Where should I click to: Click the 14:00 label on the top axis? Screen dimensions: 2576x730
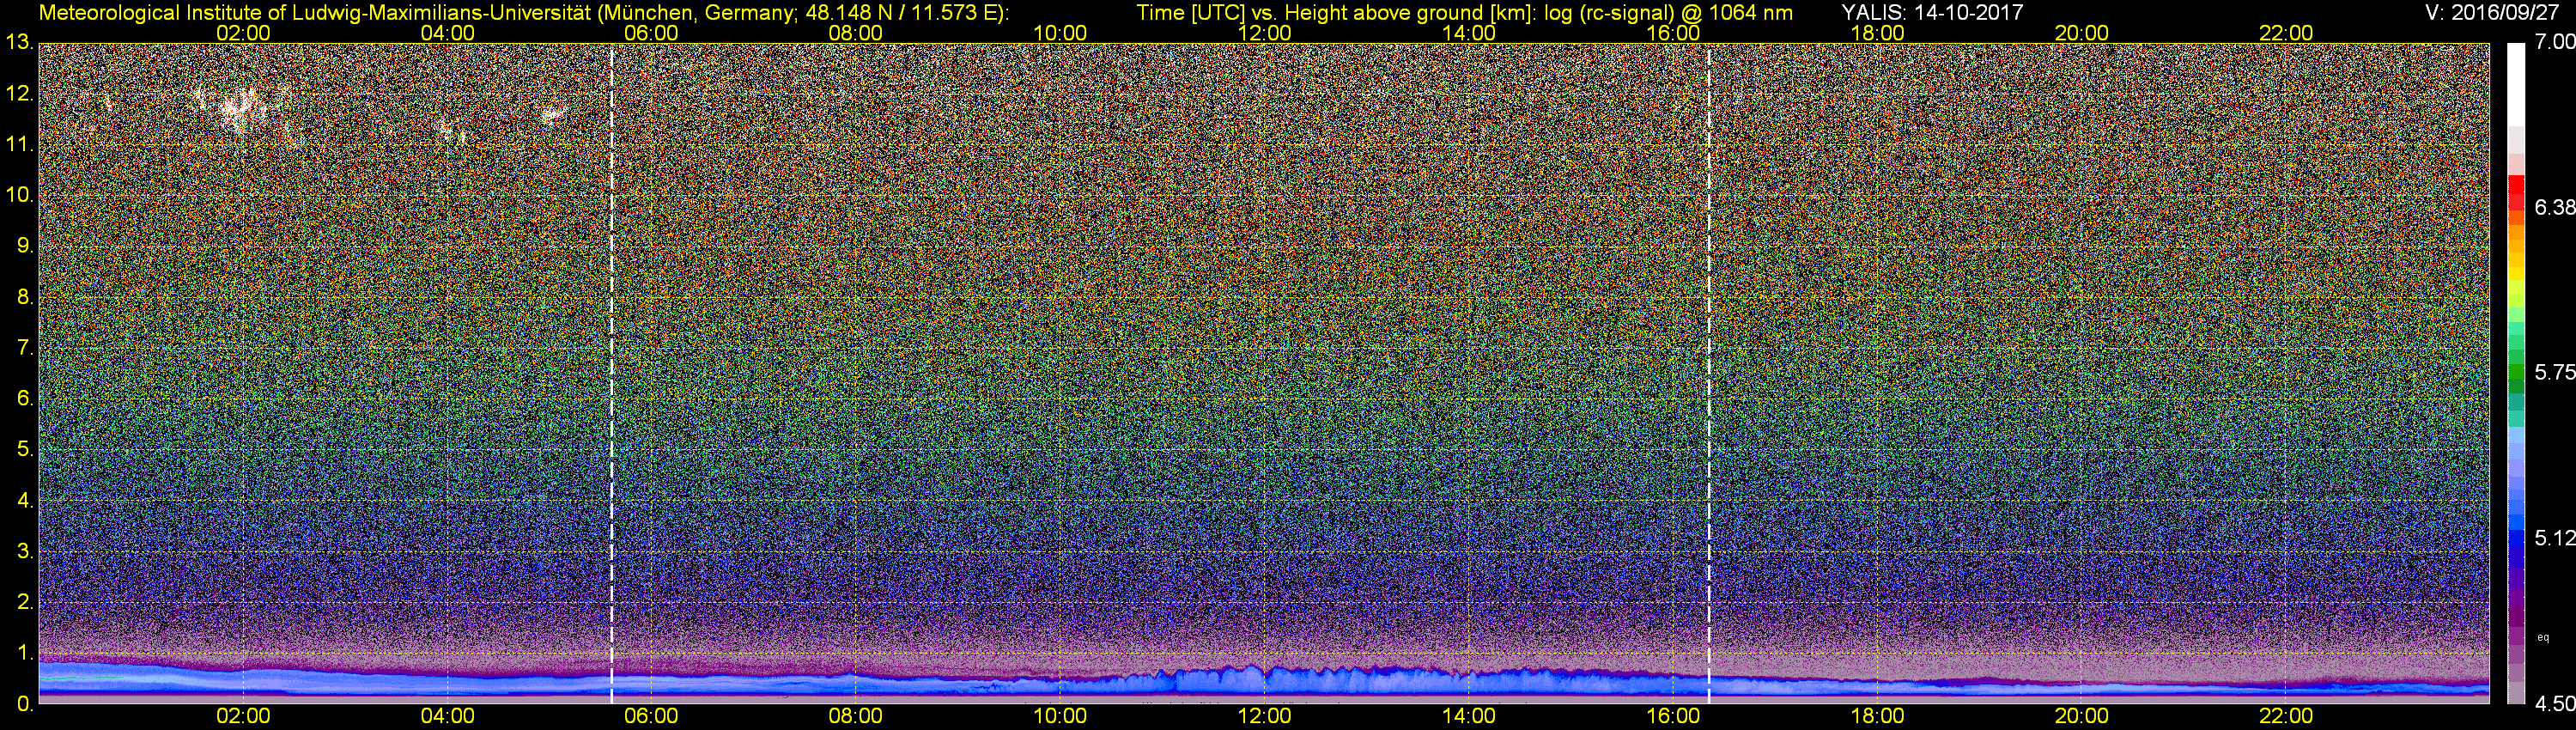[1469, 33]
